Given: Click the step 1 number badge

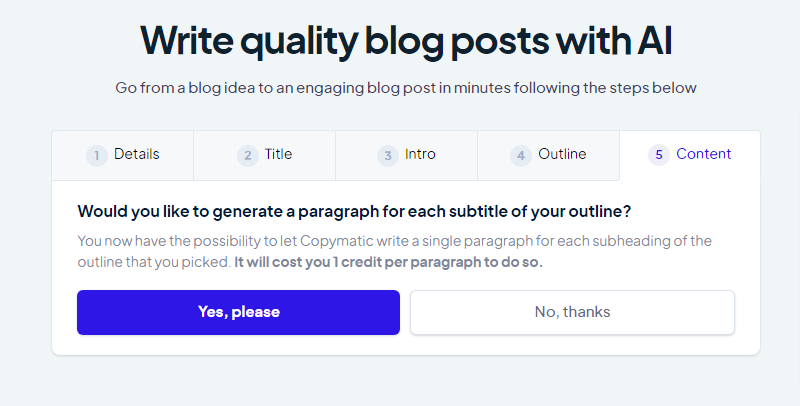Looking at the screenshot, I should point(97,155).
